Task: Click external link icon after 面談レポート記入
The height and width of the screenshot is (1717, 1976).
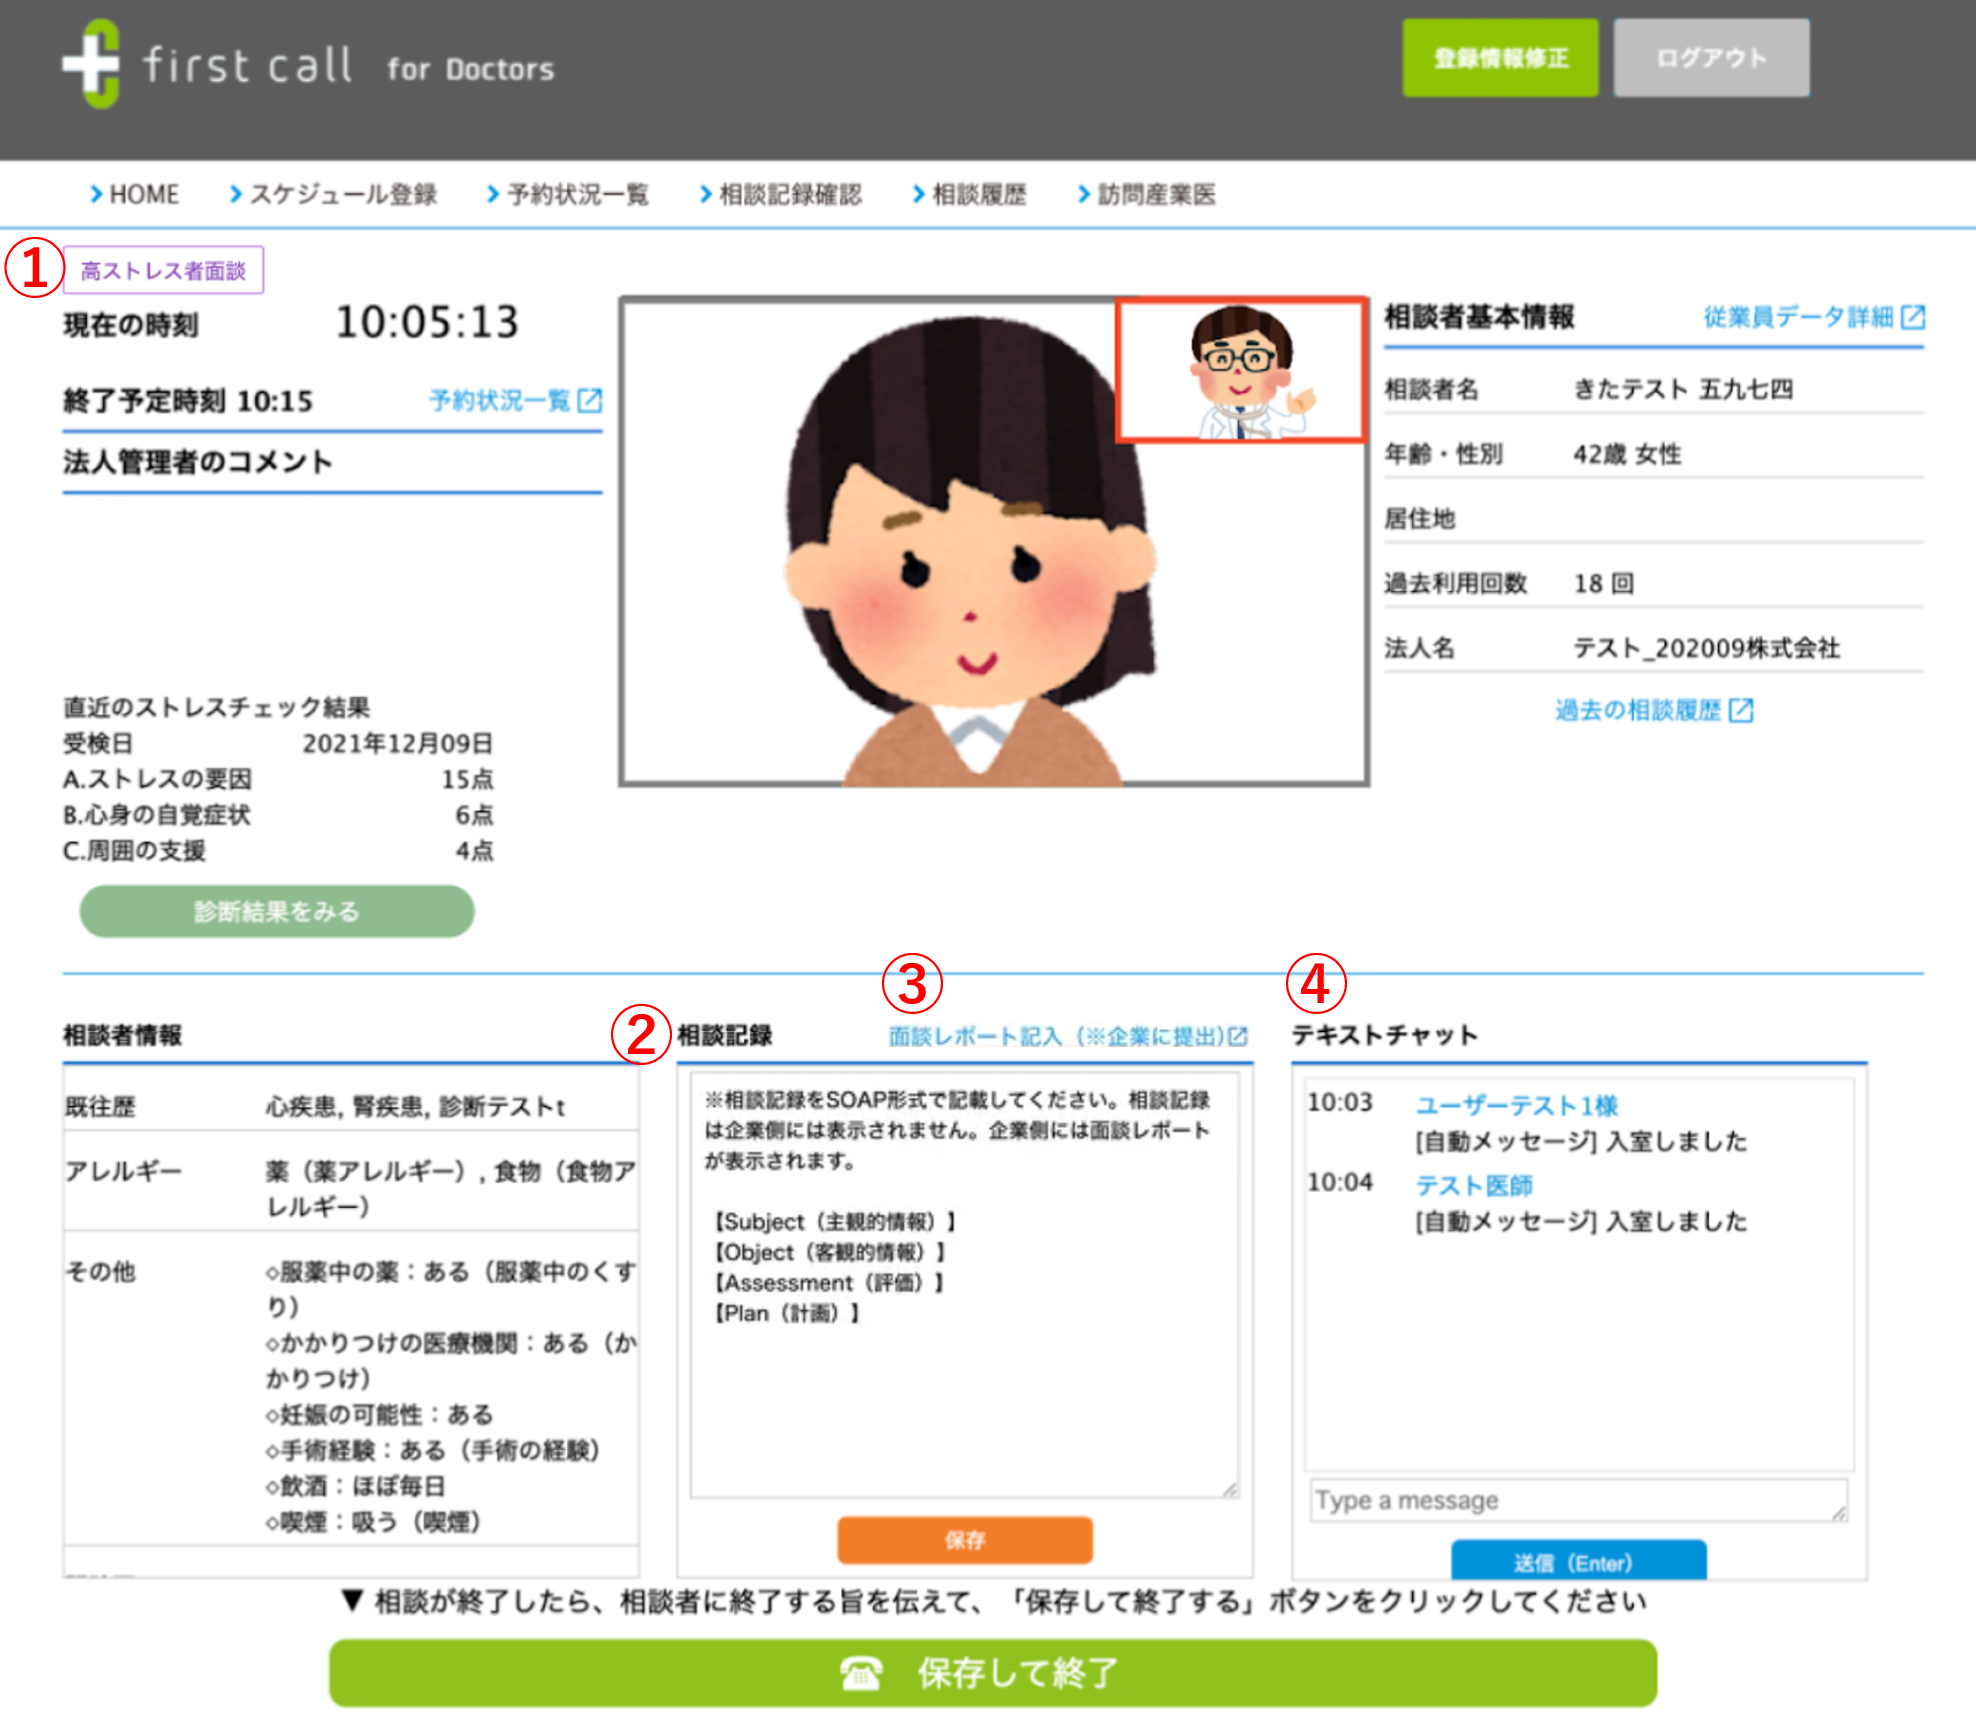Action: [1238, 1036]
